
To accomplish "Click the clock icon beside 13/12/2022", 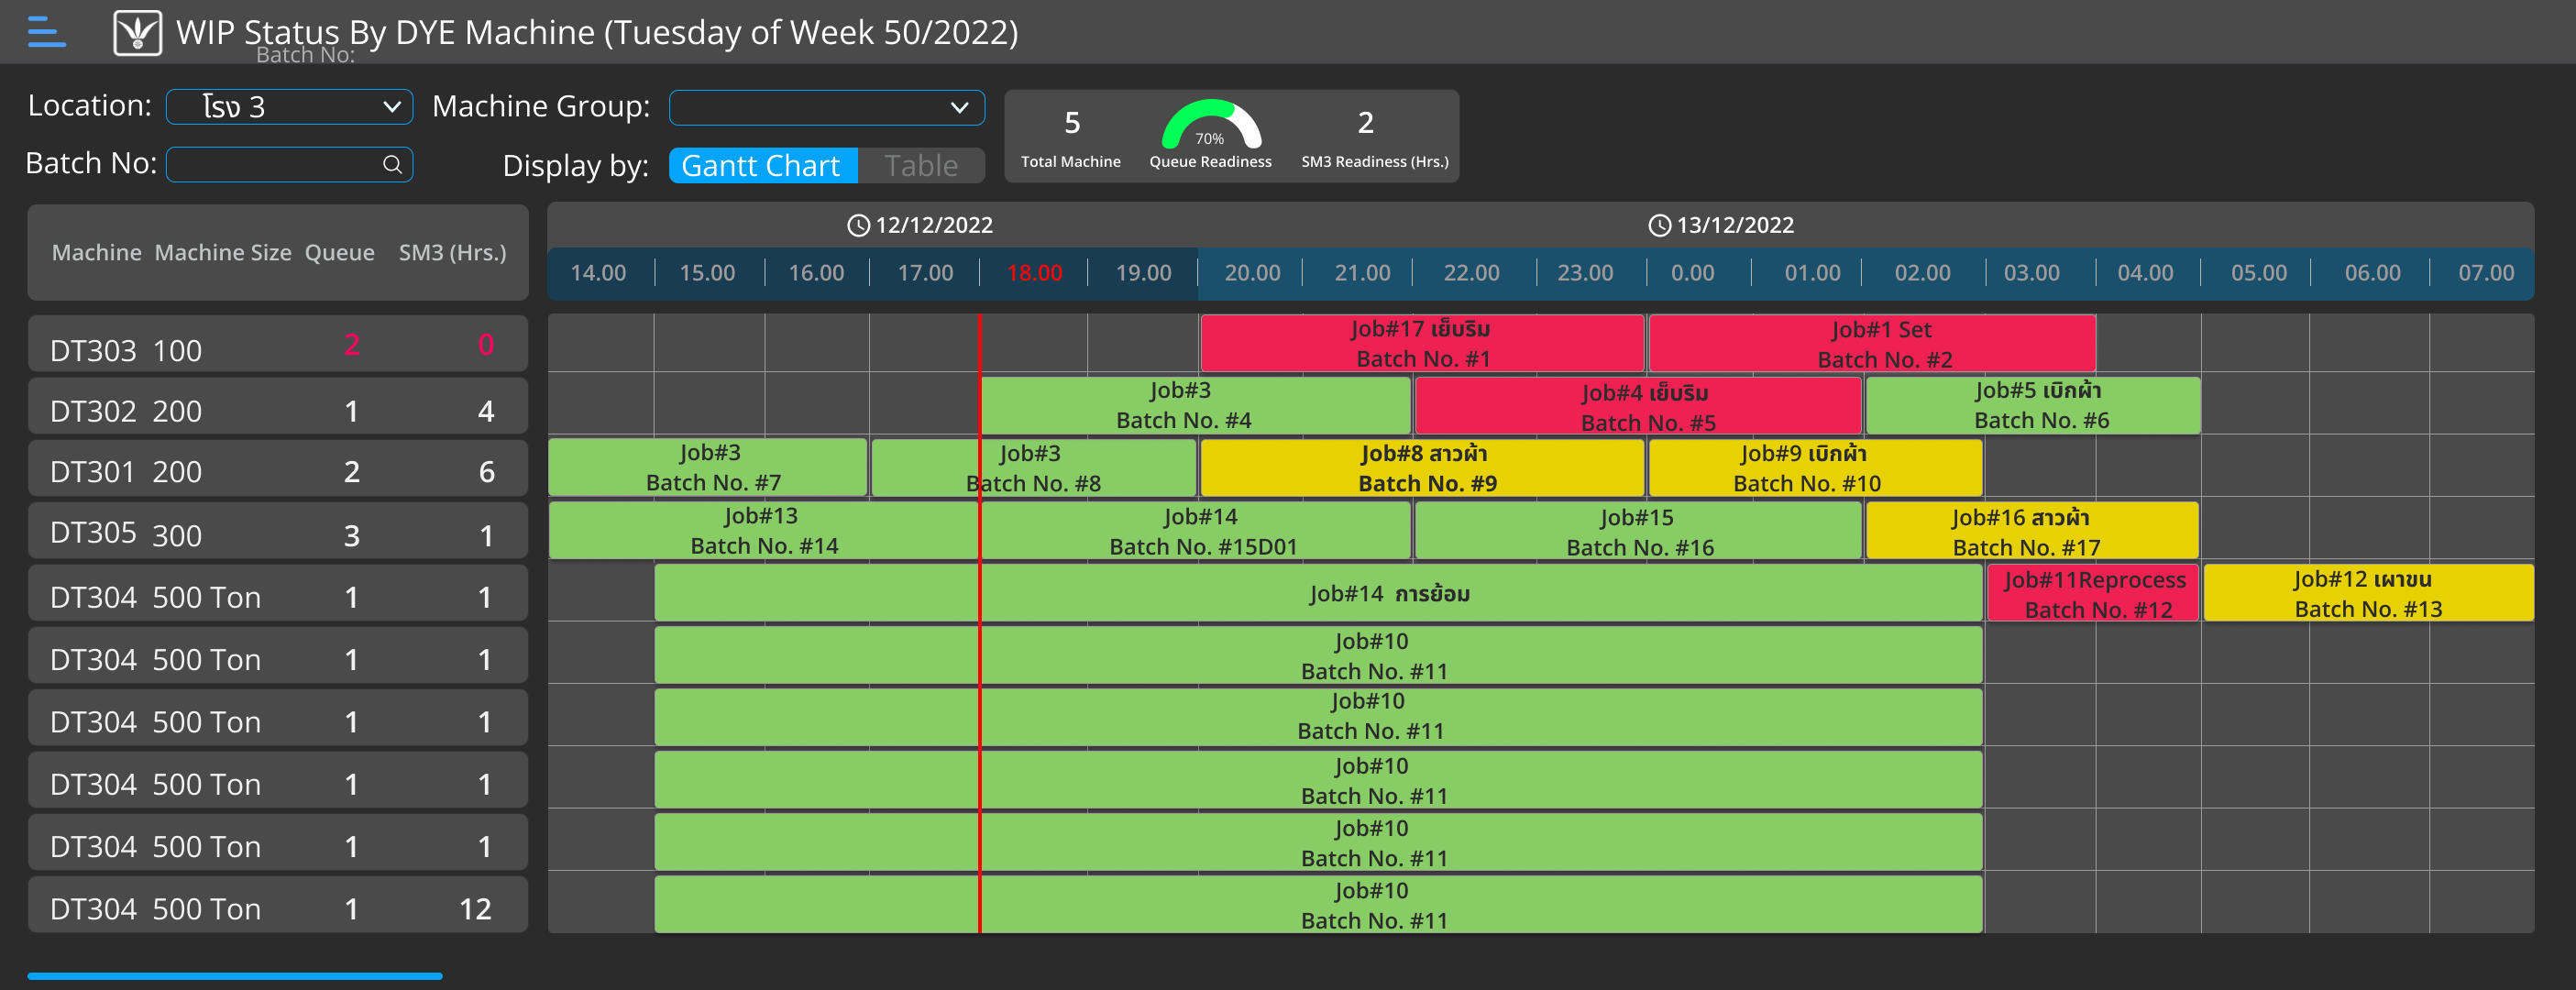I will [1659, 226].
